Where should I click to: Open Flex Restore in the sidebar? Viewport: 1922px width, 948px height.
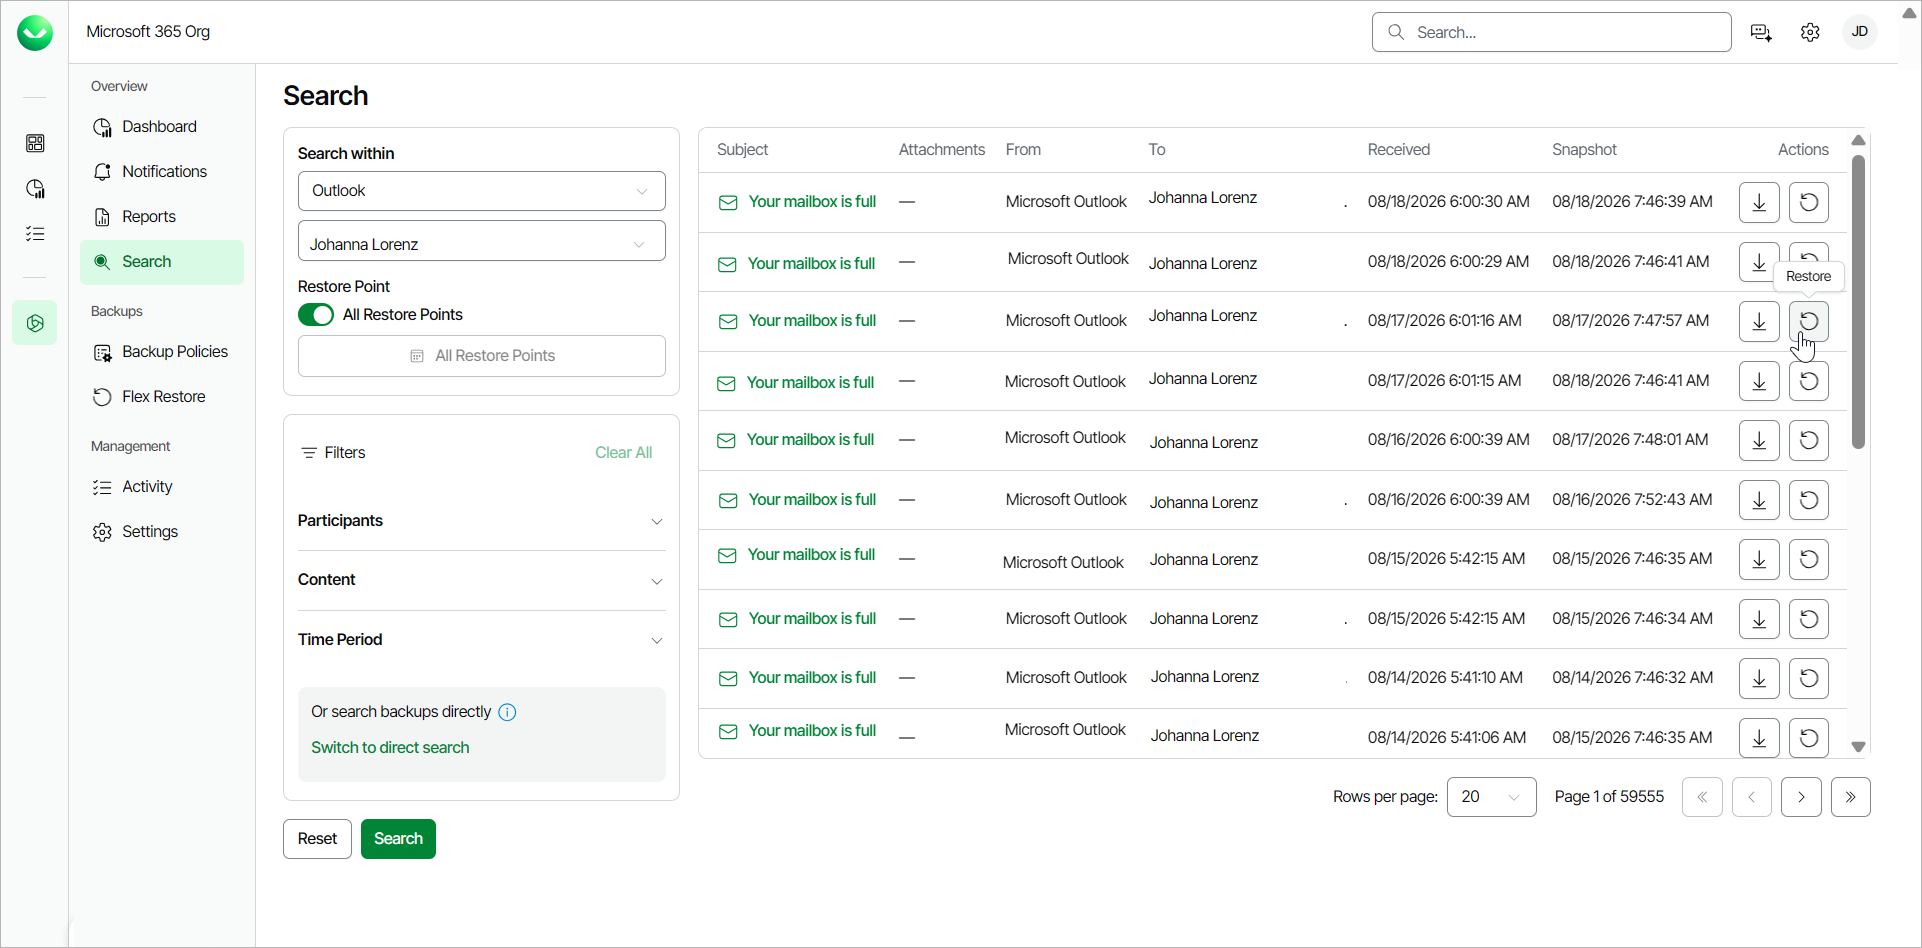[162, 397]
